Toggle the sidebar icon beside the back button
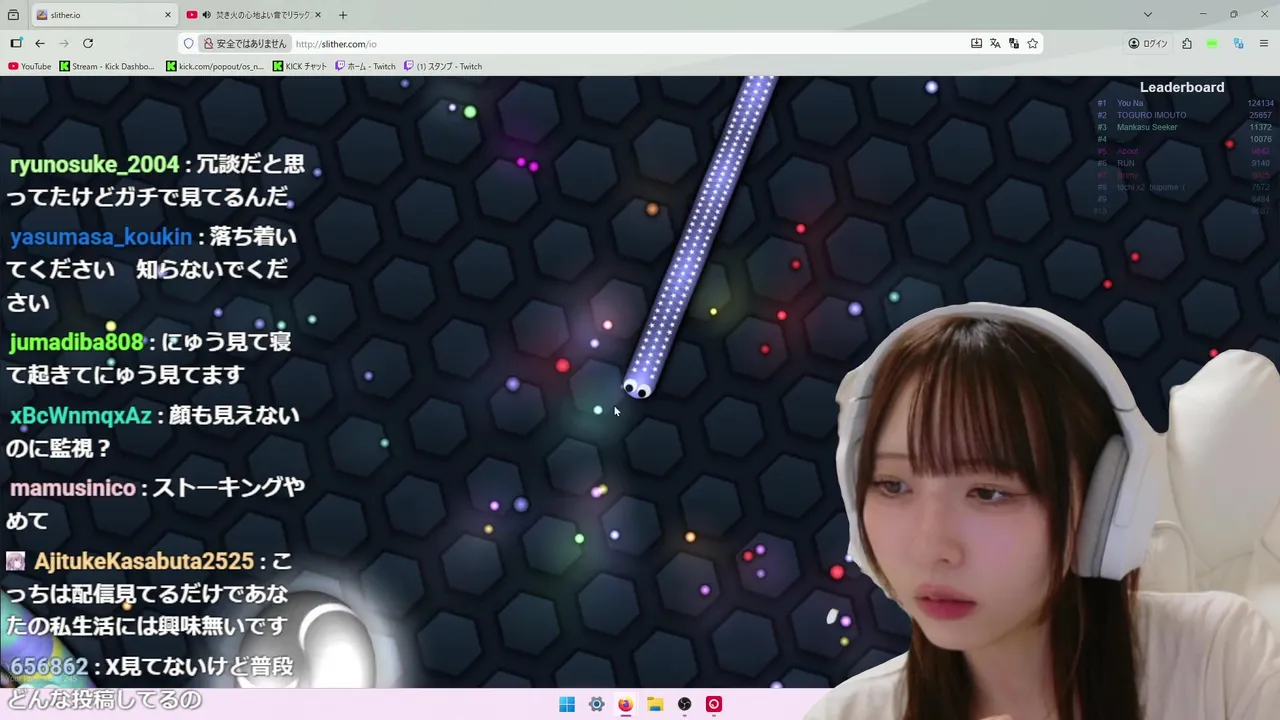1280x720 pixels. [16, 43]
